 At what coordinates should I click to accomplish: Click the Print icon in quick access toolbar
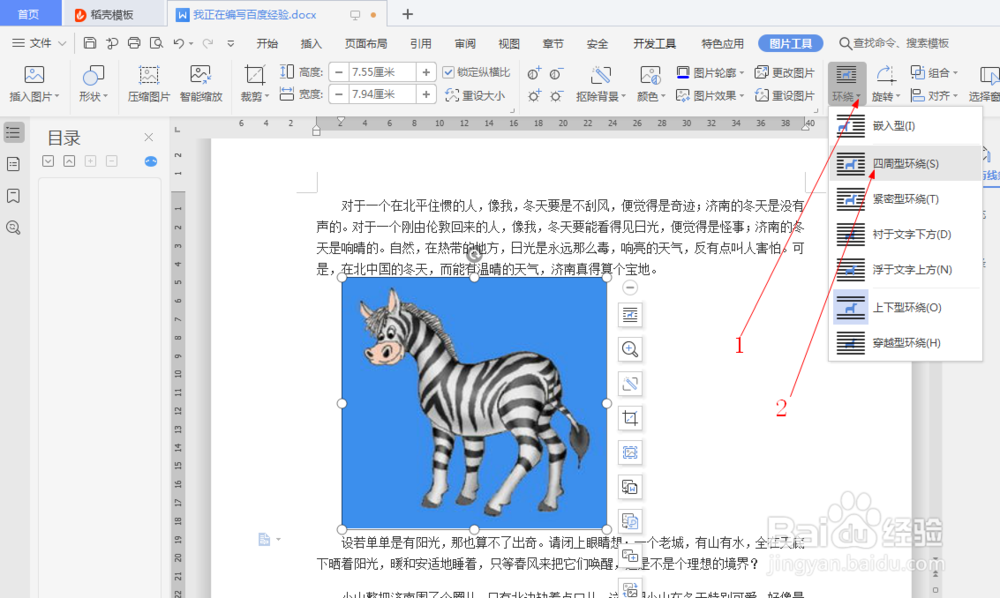click(x=134, y=43)
